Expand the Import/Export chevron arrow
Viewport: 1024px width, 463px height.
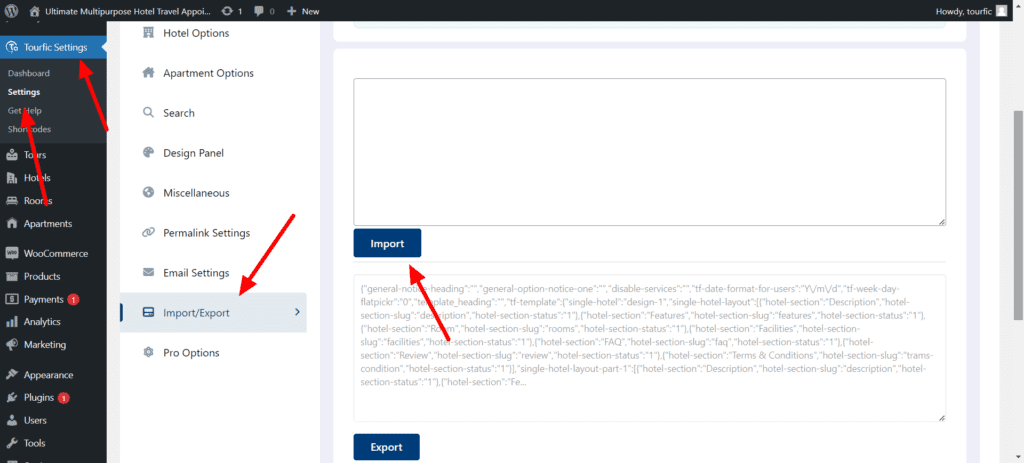pyautogui.click(x=296, y=313)
